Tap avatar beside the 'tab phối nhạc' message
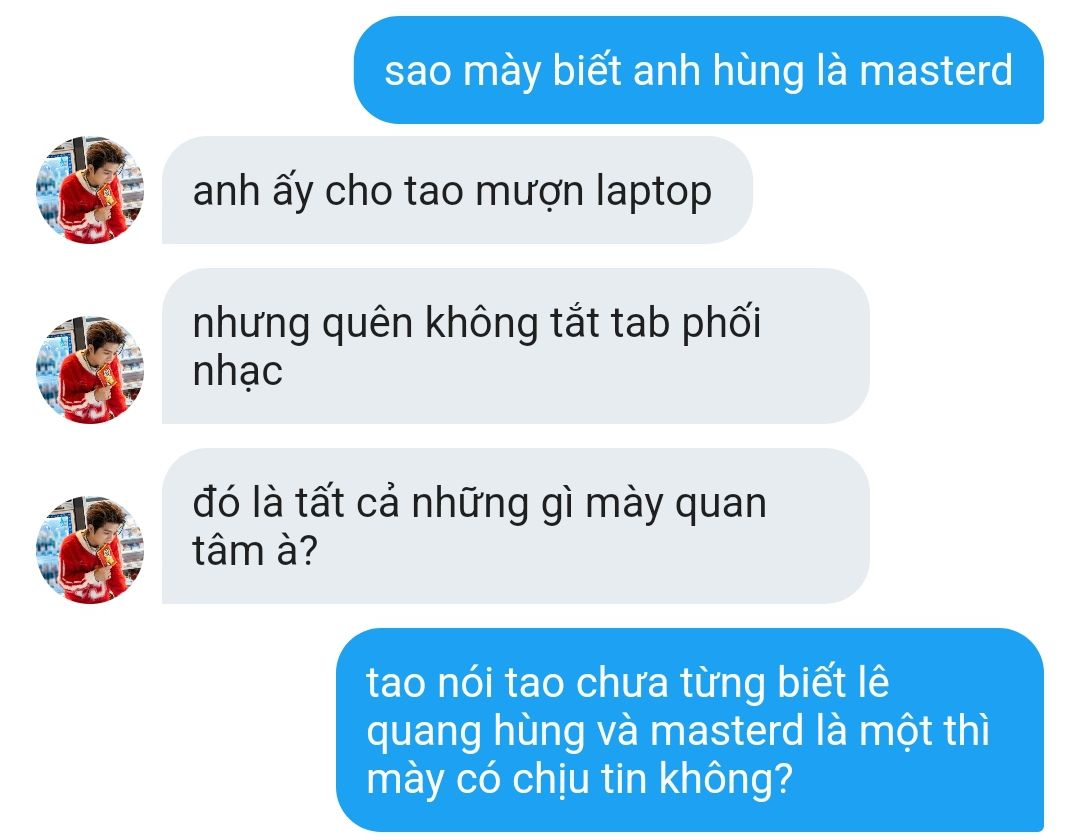 point(90,370)
